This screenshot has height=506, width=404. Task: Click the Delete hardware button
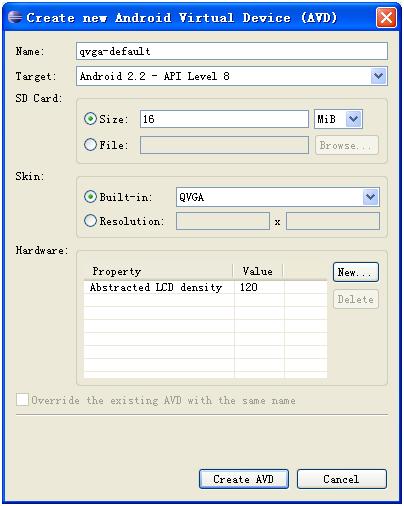356,299
